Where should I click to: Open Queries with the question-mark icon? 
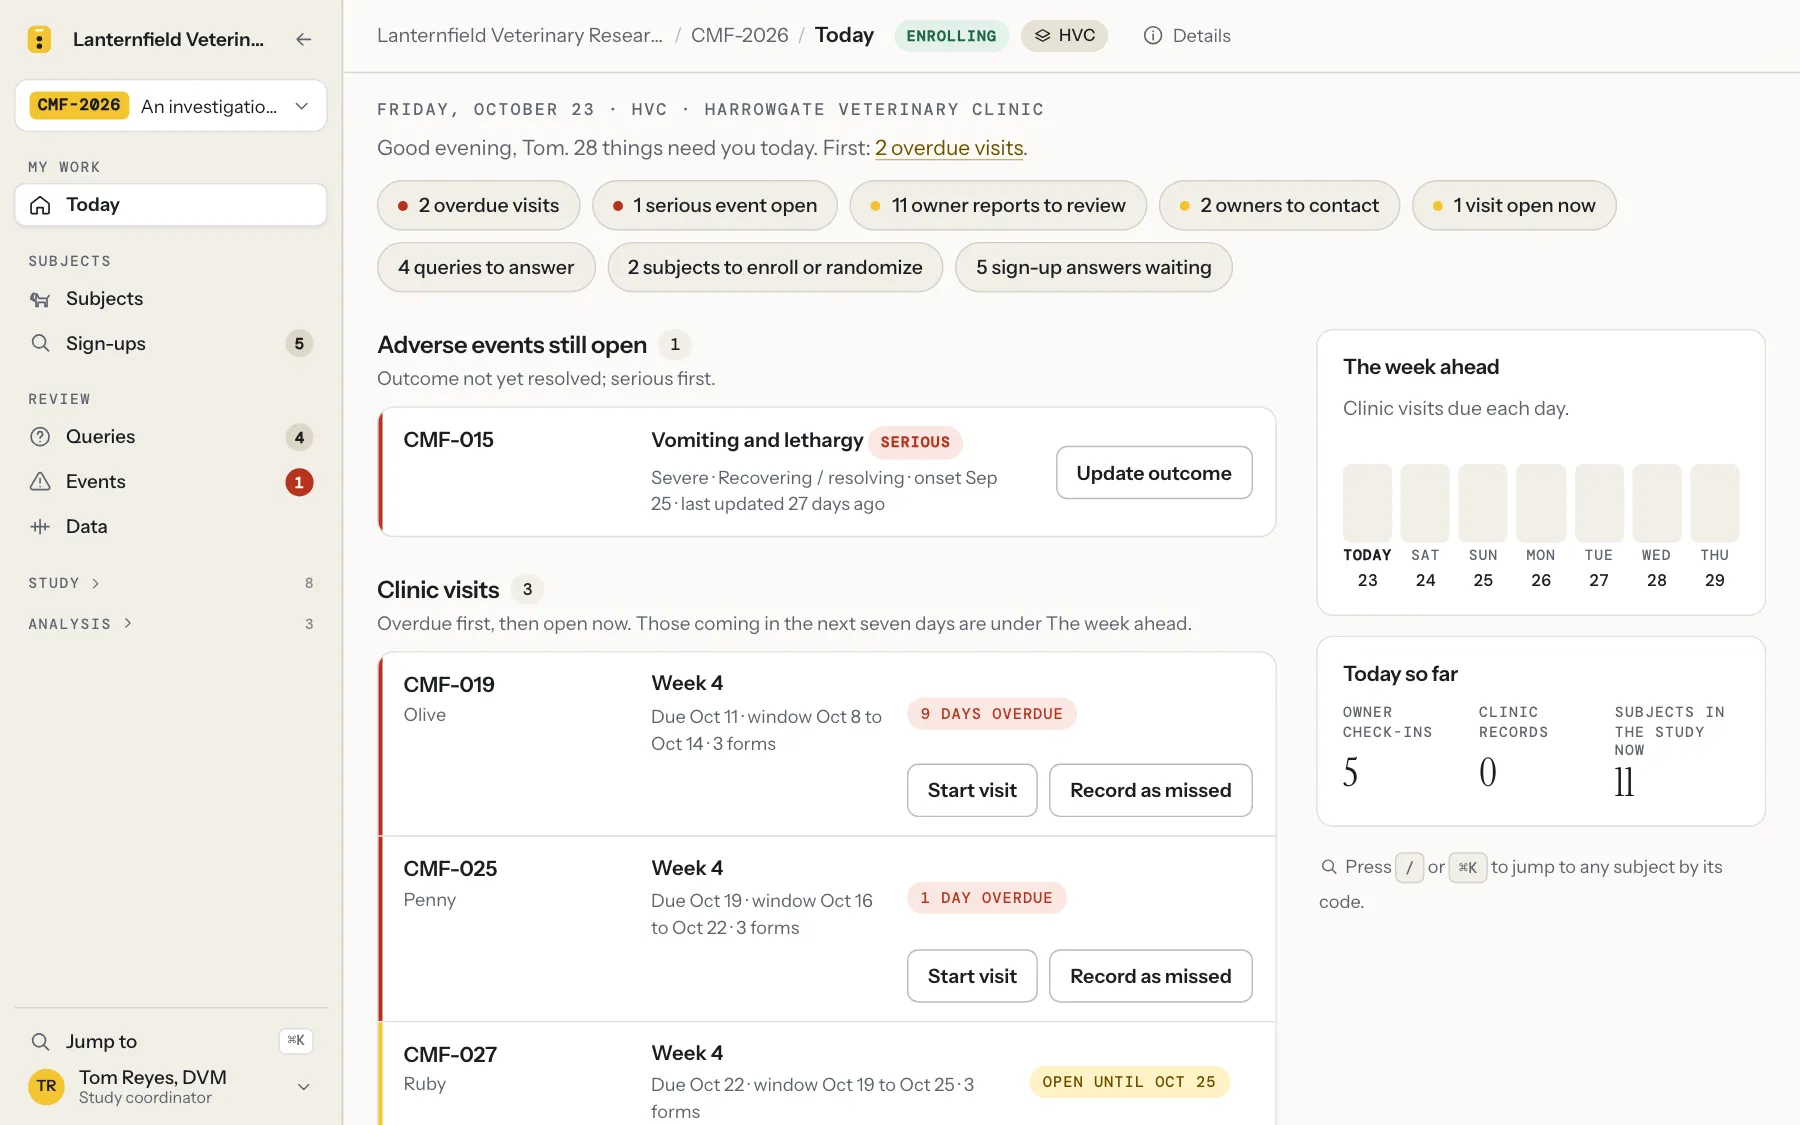171,437
